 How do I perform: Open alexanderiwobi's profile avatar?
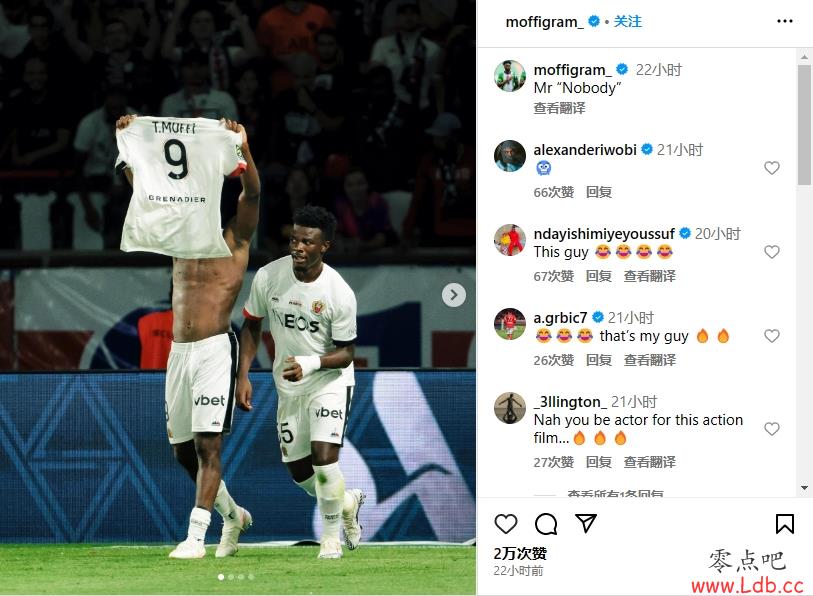(510, 156)
